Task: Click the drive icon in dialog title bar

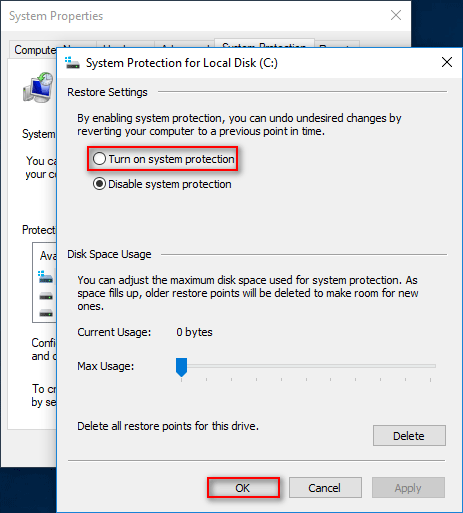Action: tap(72, 63)
